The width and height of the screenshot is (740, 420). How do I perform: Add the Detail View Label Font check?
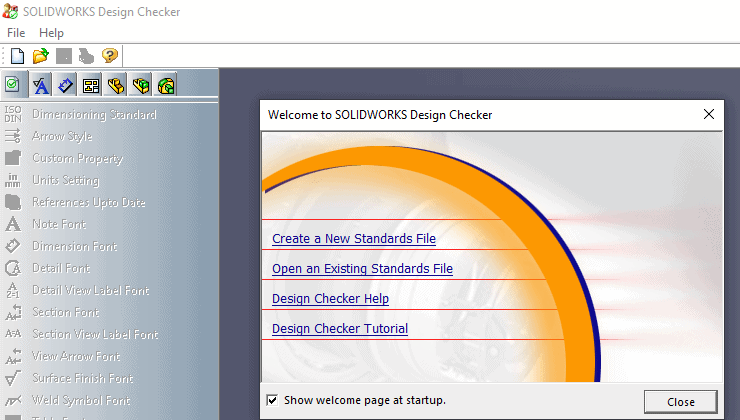77,290
